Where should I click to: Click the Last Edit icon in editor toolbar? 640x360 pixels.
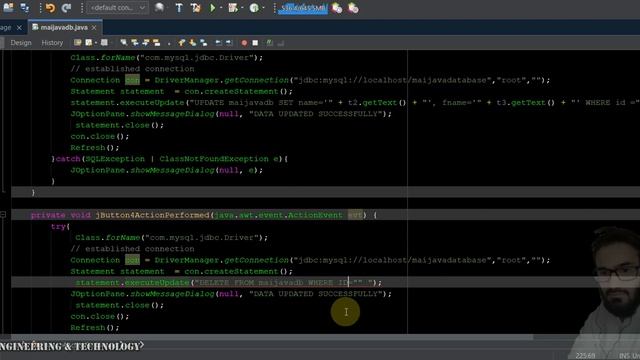78,42
